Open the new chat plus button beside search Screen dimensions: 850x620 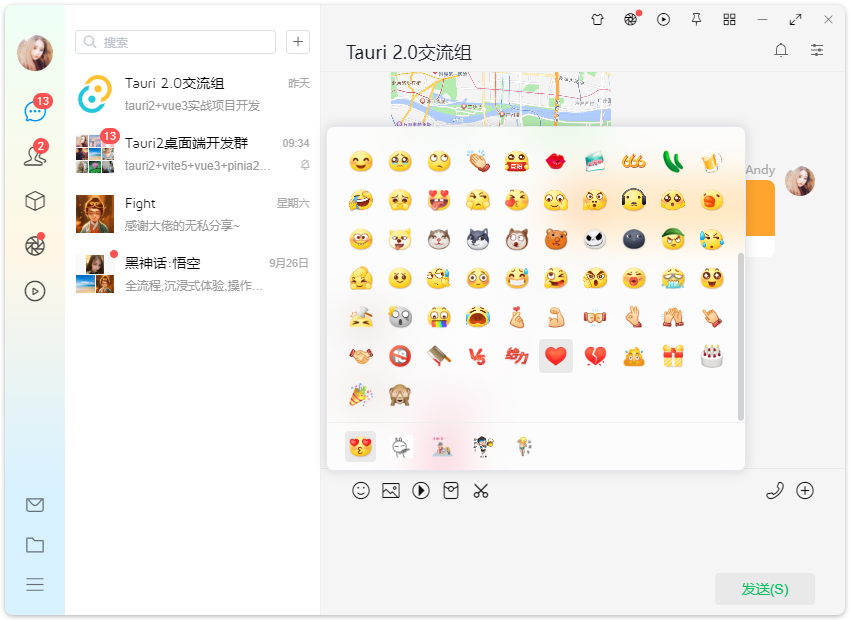(297, 42)
